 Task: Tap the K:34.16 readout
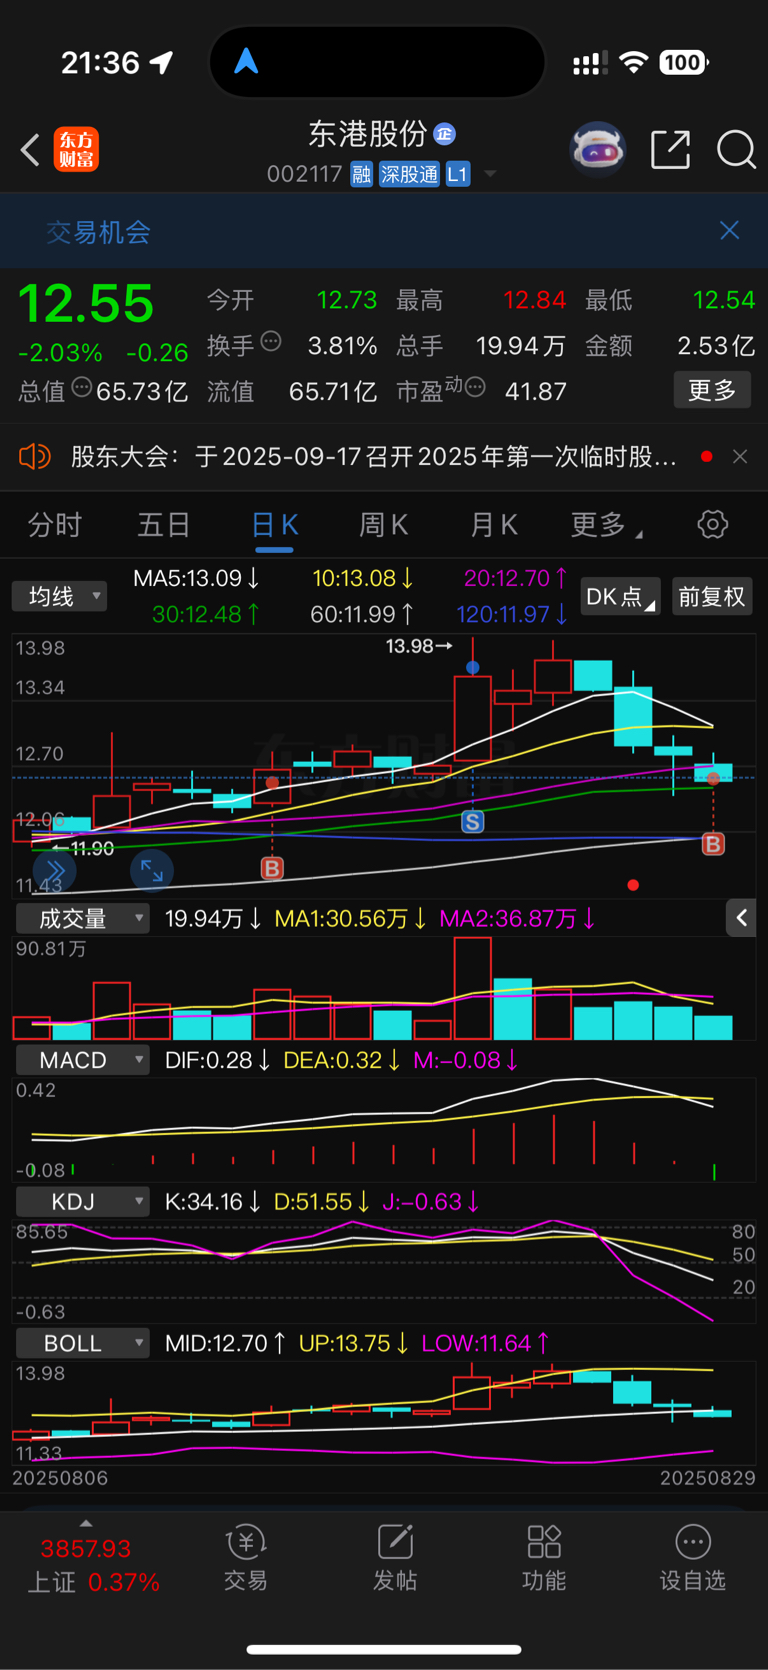pos(213,1201)
